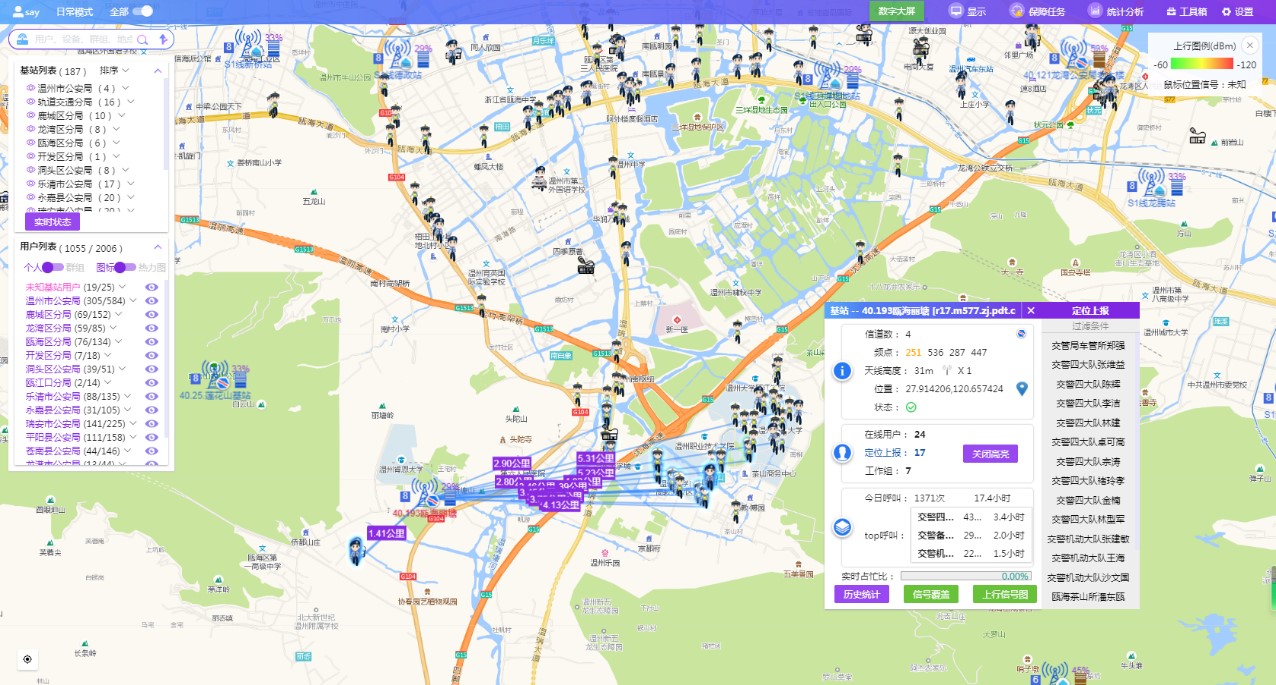Click the blue location pin beside coordinates
The height and width of the screenshot is (685, 1276).
tap(1021, 389)
